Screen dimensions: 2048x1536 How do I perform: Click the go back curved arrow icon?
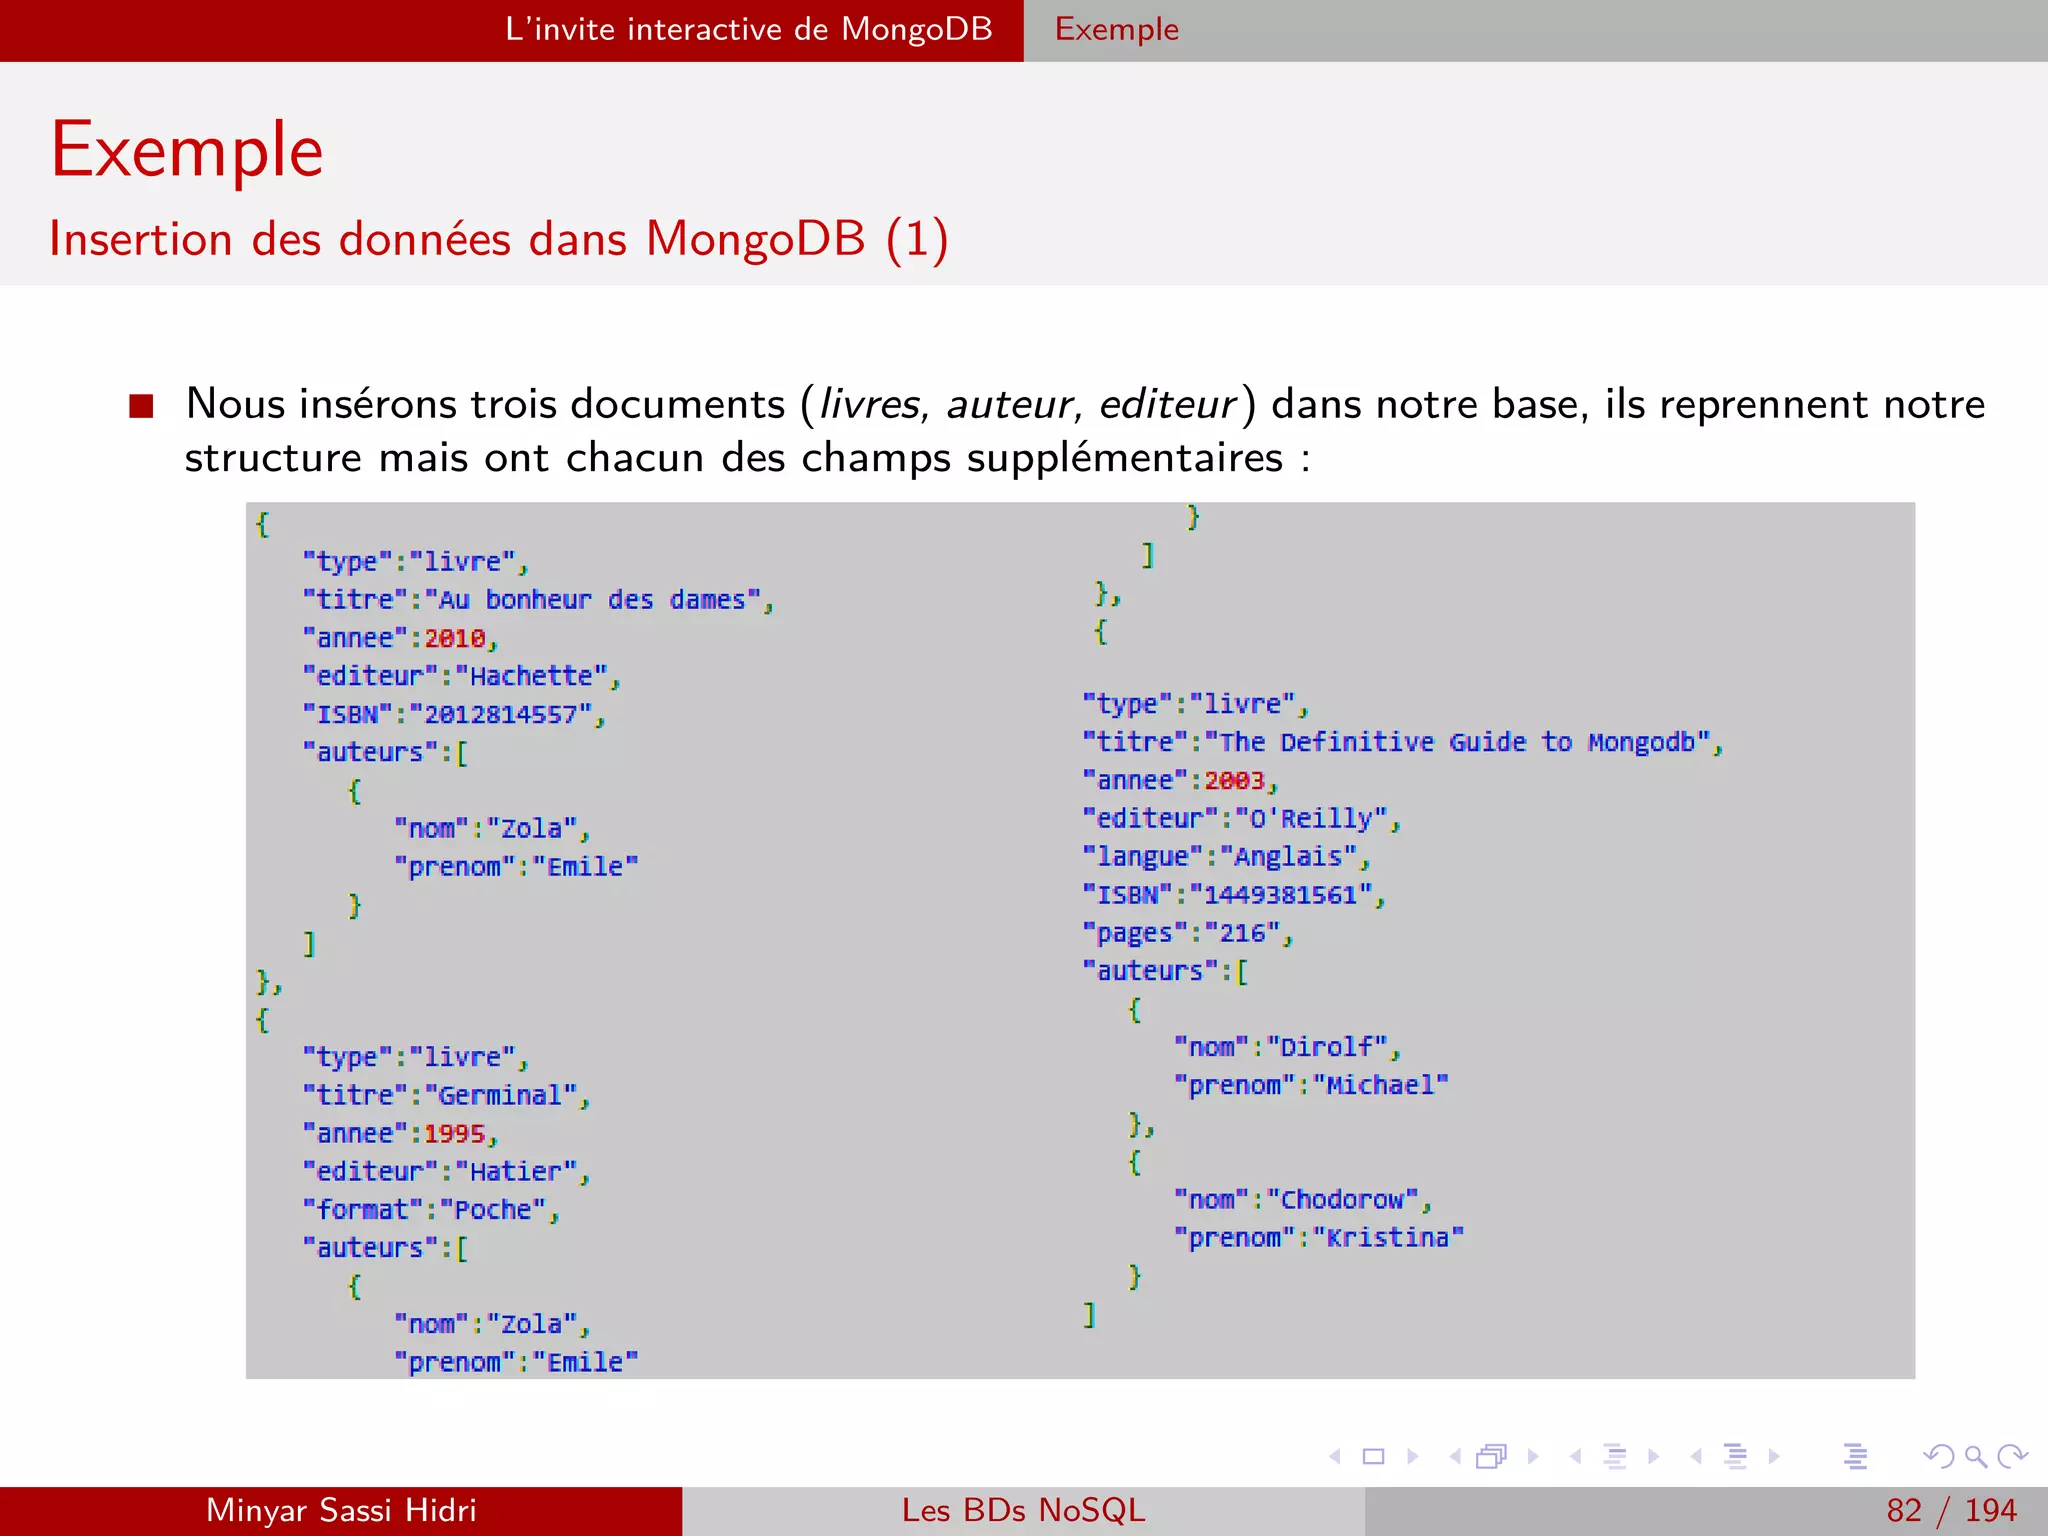pyautogui.click(x=1938, y=1456)
